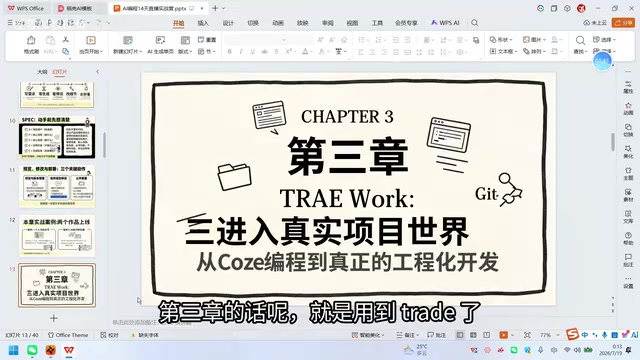Copy selection with the copy icon
This screenshot has width=640, height=360.
[65, 51]
